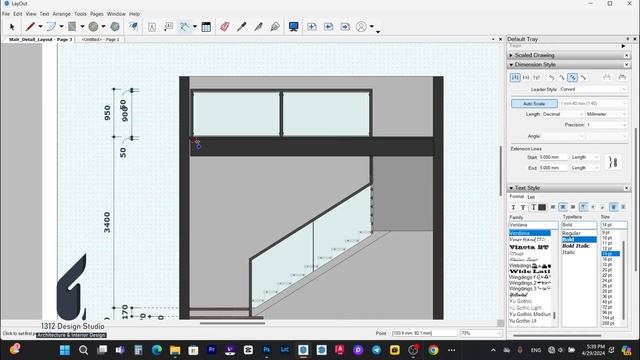Click the extension lines link icon
Viewport: 640px width, 360px height.
[613, 162]
